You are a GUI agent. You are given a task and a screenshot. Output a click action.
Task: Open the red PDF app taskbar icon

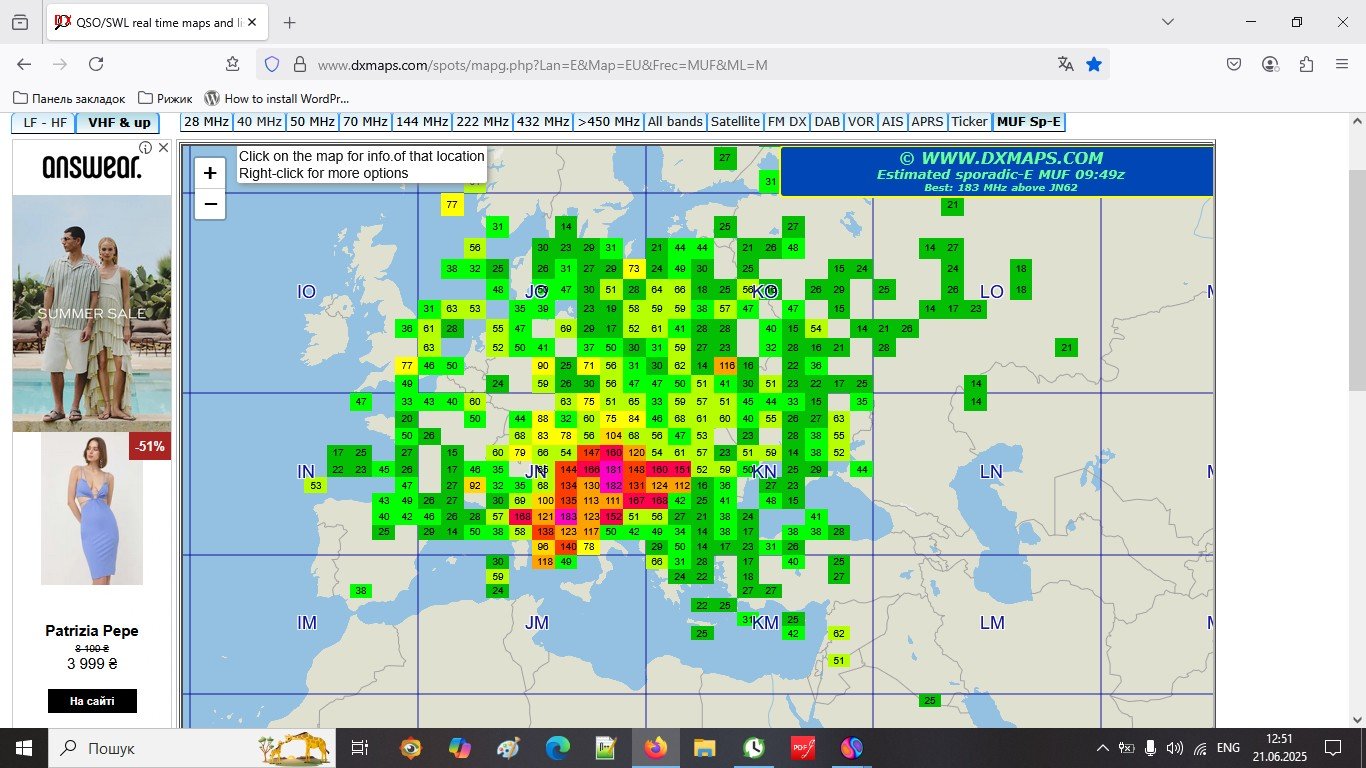pos(803,748)
